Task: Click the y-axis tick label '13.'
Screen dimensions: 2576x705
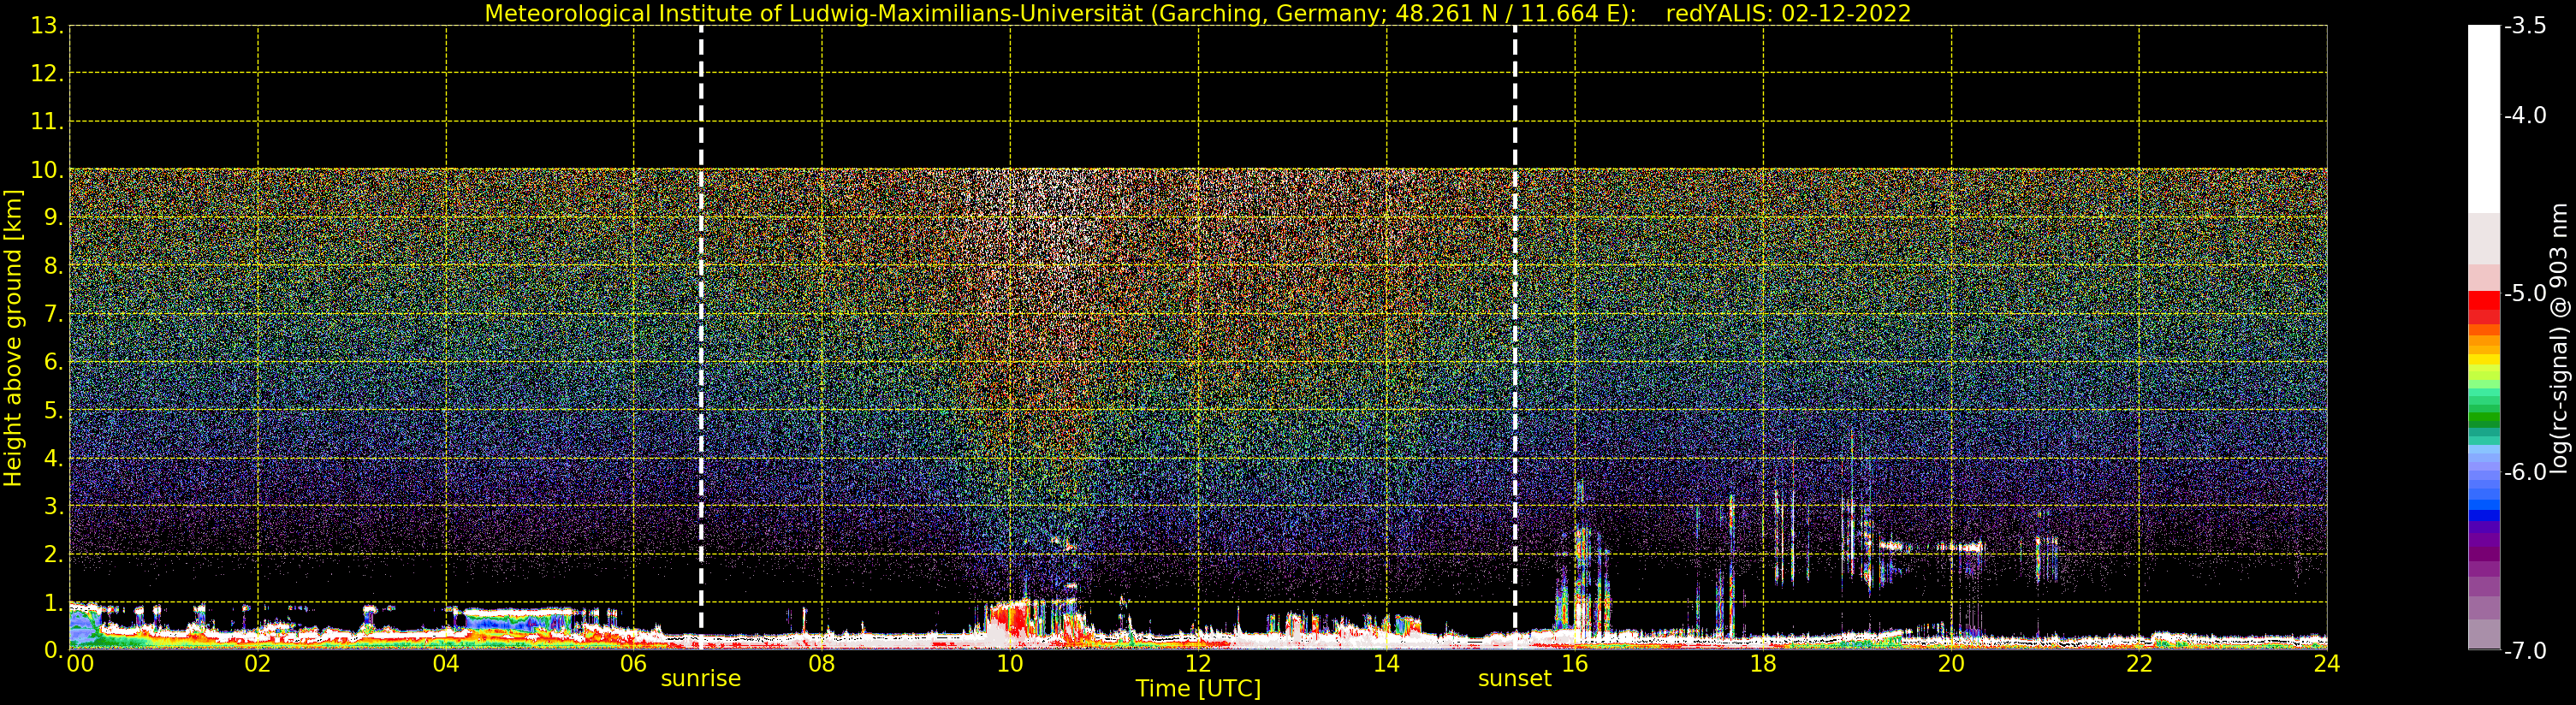Action: coord(47,26)
